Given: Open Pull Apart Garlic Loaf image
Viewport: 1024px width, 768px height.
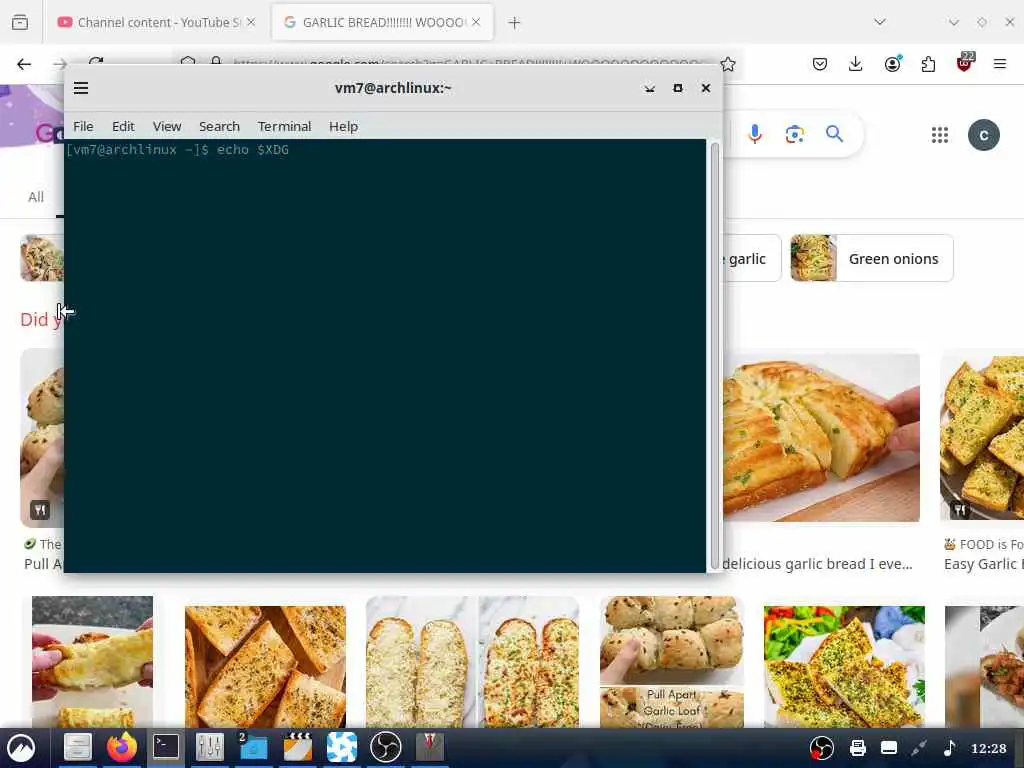Looking at the screenshot, I should tap(671, 662).
